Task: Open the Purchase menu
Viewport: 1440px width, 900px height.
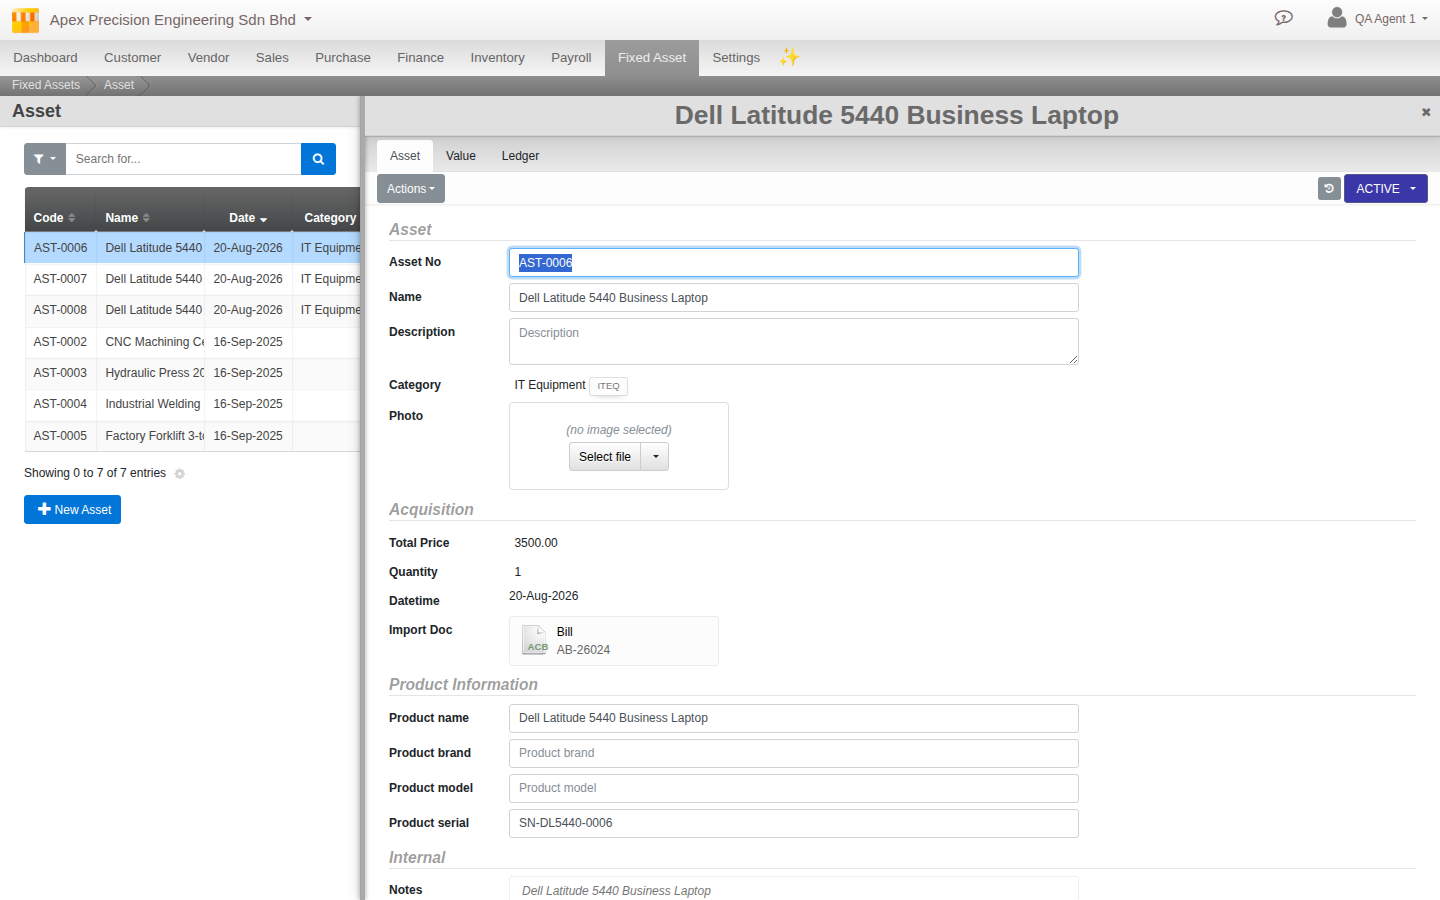Action: 343,58
